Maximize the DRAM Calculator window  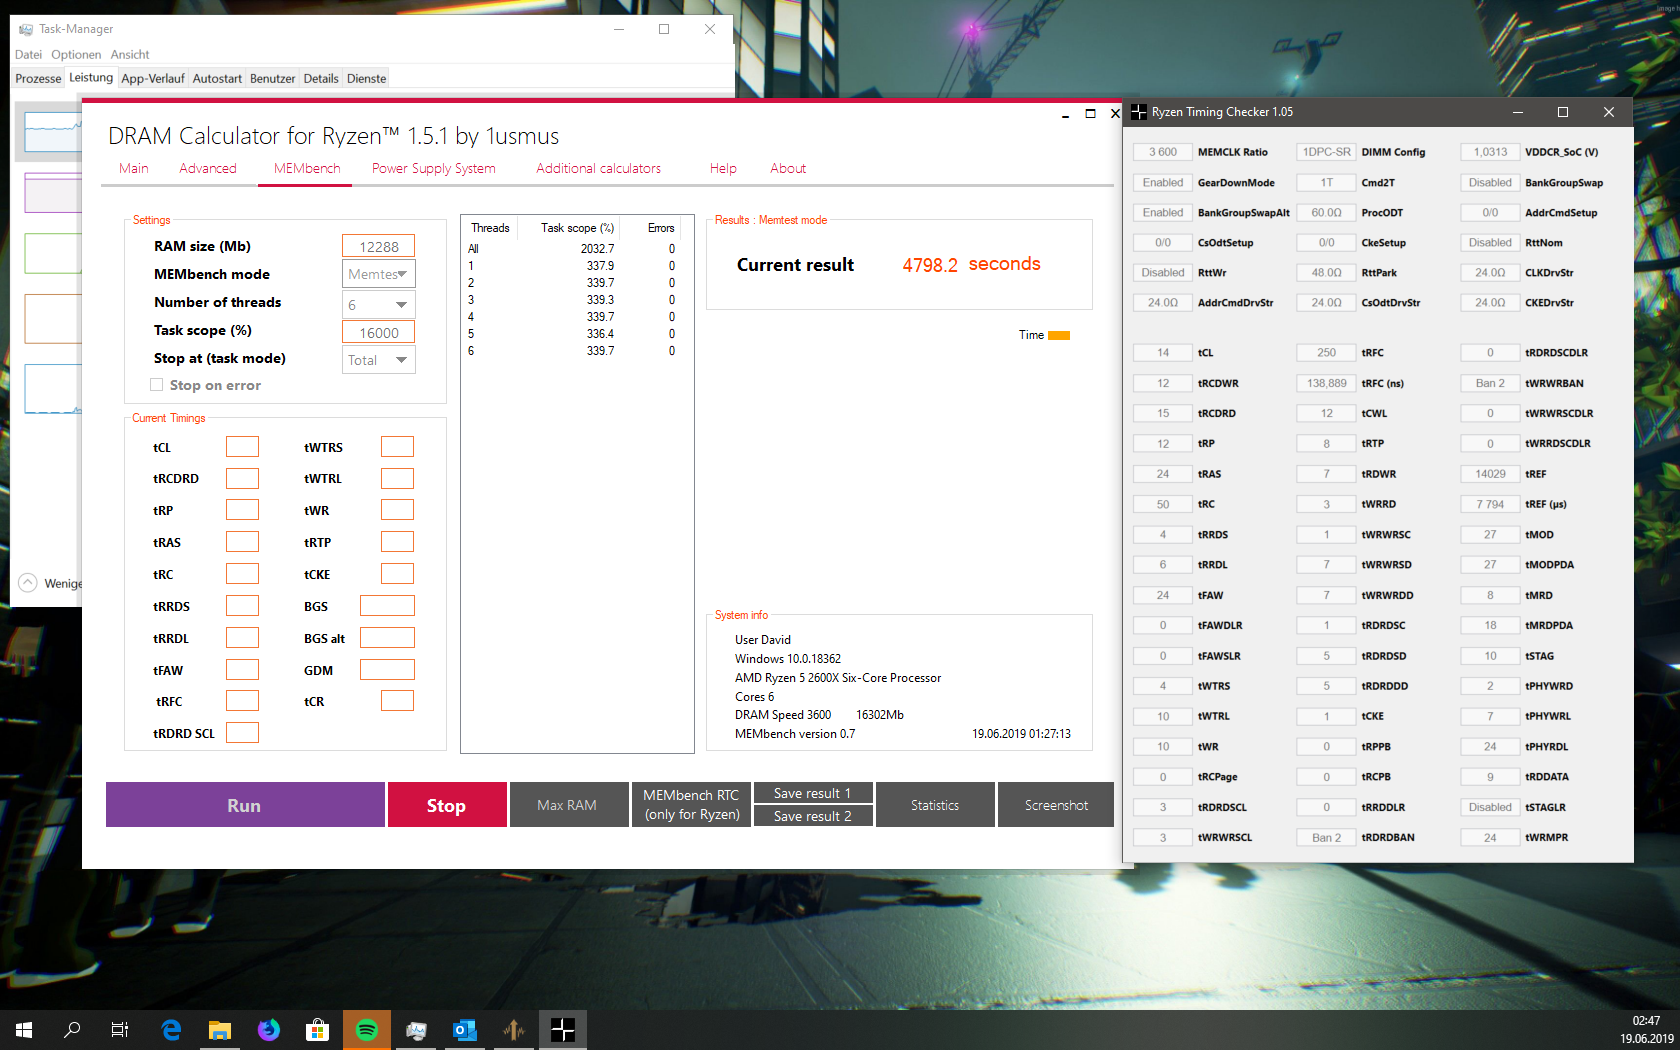[x=1090, y=114]
